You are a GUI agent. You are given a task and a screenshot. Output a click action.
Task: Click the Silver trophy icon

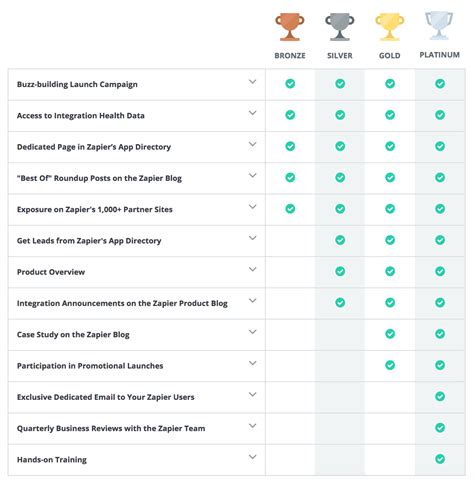click(340, 27)
